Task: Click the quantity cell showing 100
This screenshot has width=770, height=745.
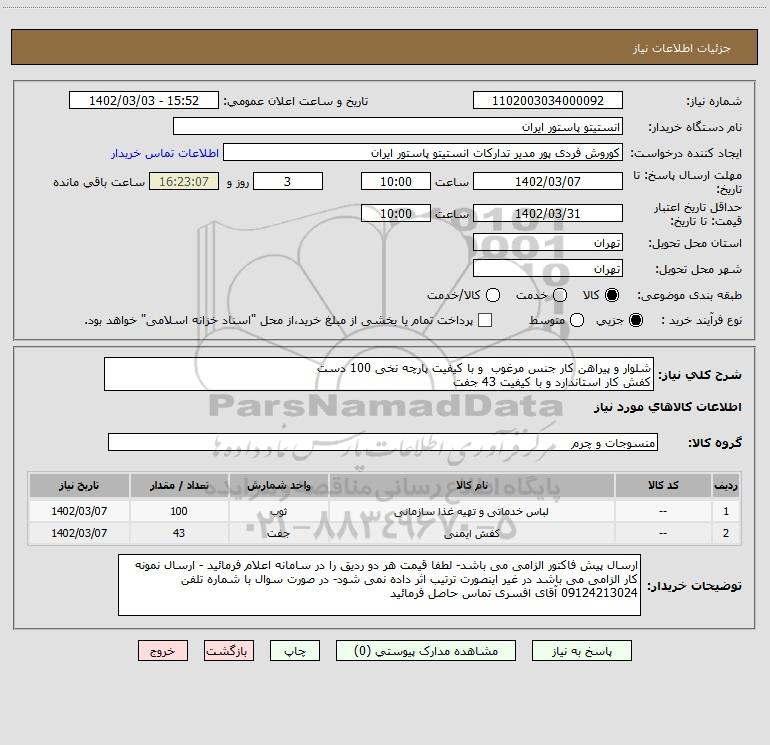Action: (179, 511)
